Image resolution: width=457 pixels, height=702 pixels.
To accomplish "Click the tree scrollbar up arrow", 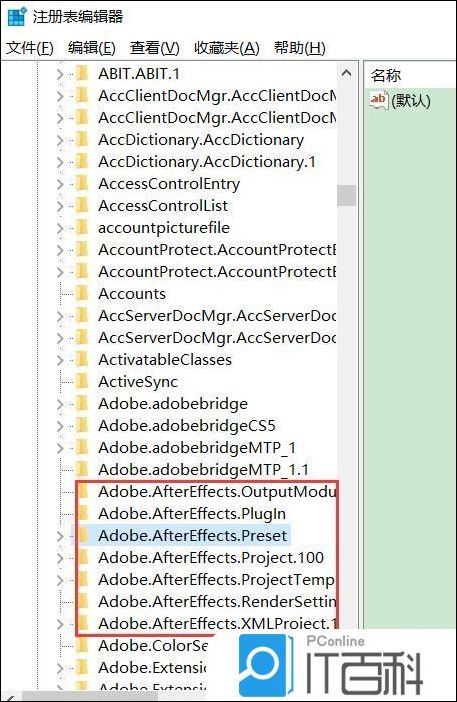I will 346,73.
